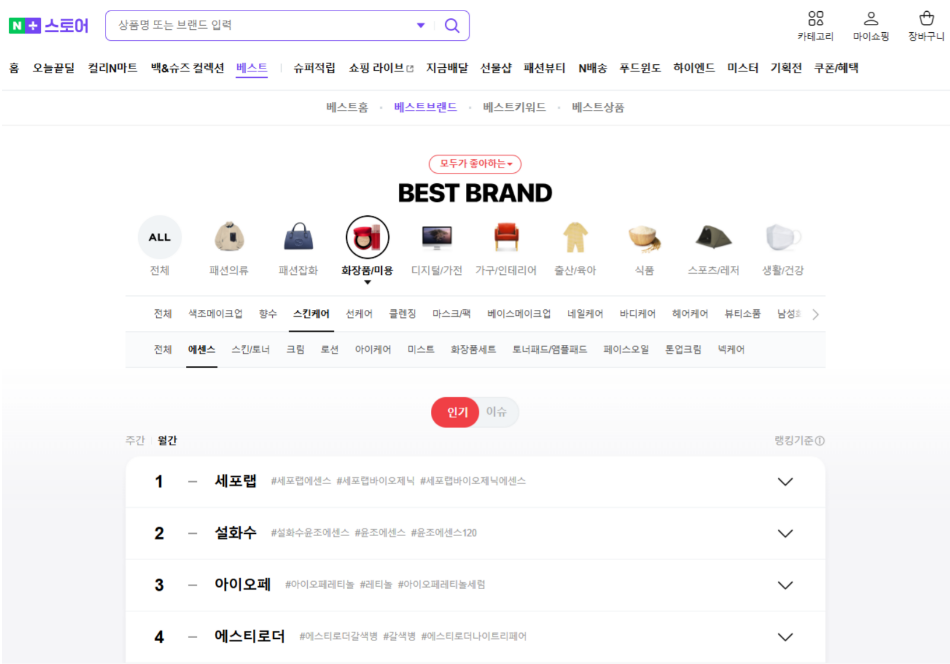This screenshot has height=664, width=950.
Task: Open the 랭킹기준 info link
Action: [x=799, y=440]
